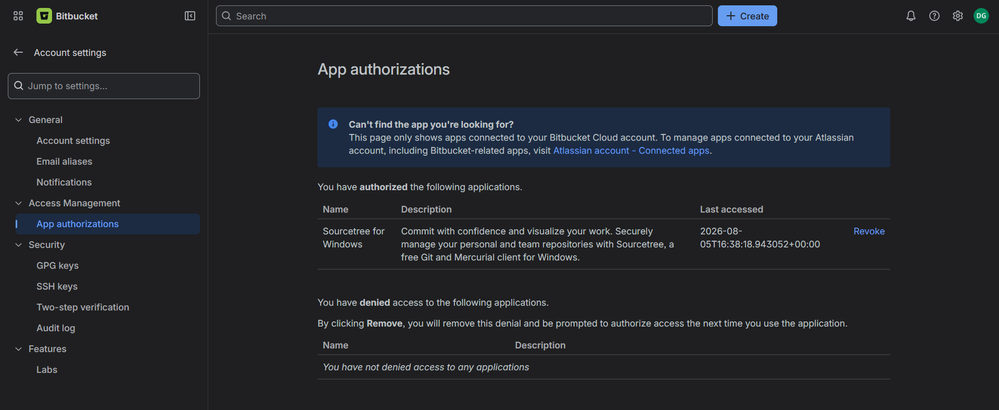Image resolution: width=999 pixels, height=410 pixels.
Task: Open Account settings under General
Action: [x=73, y=141]
